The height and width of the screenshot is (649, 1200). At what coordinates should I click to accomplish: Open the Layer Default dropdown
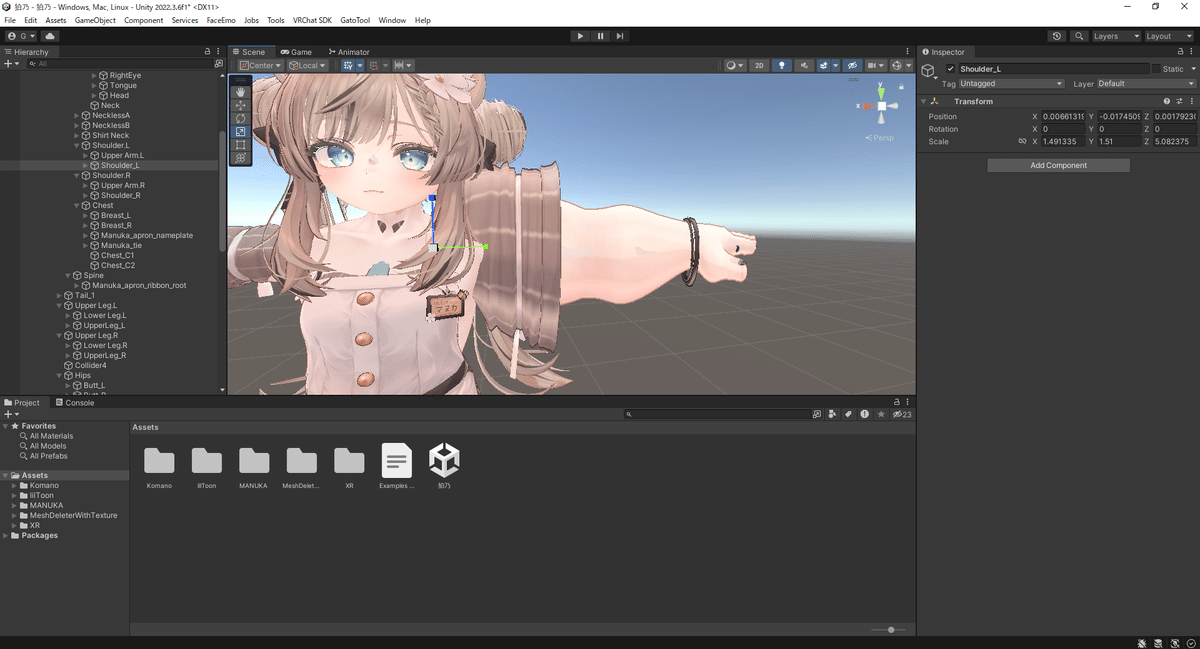coord(1146,84)
